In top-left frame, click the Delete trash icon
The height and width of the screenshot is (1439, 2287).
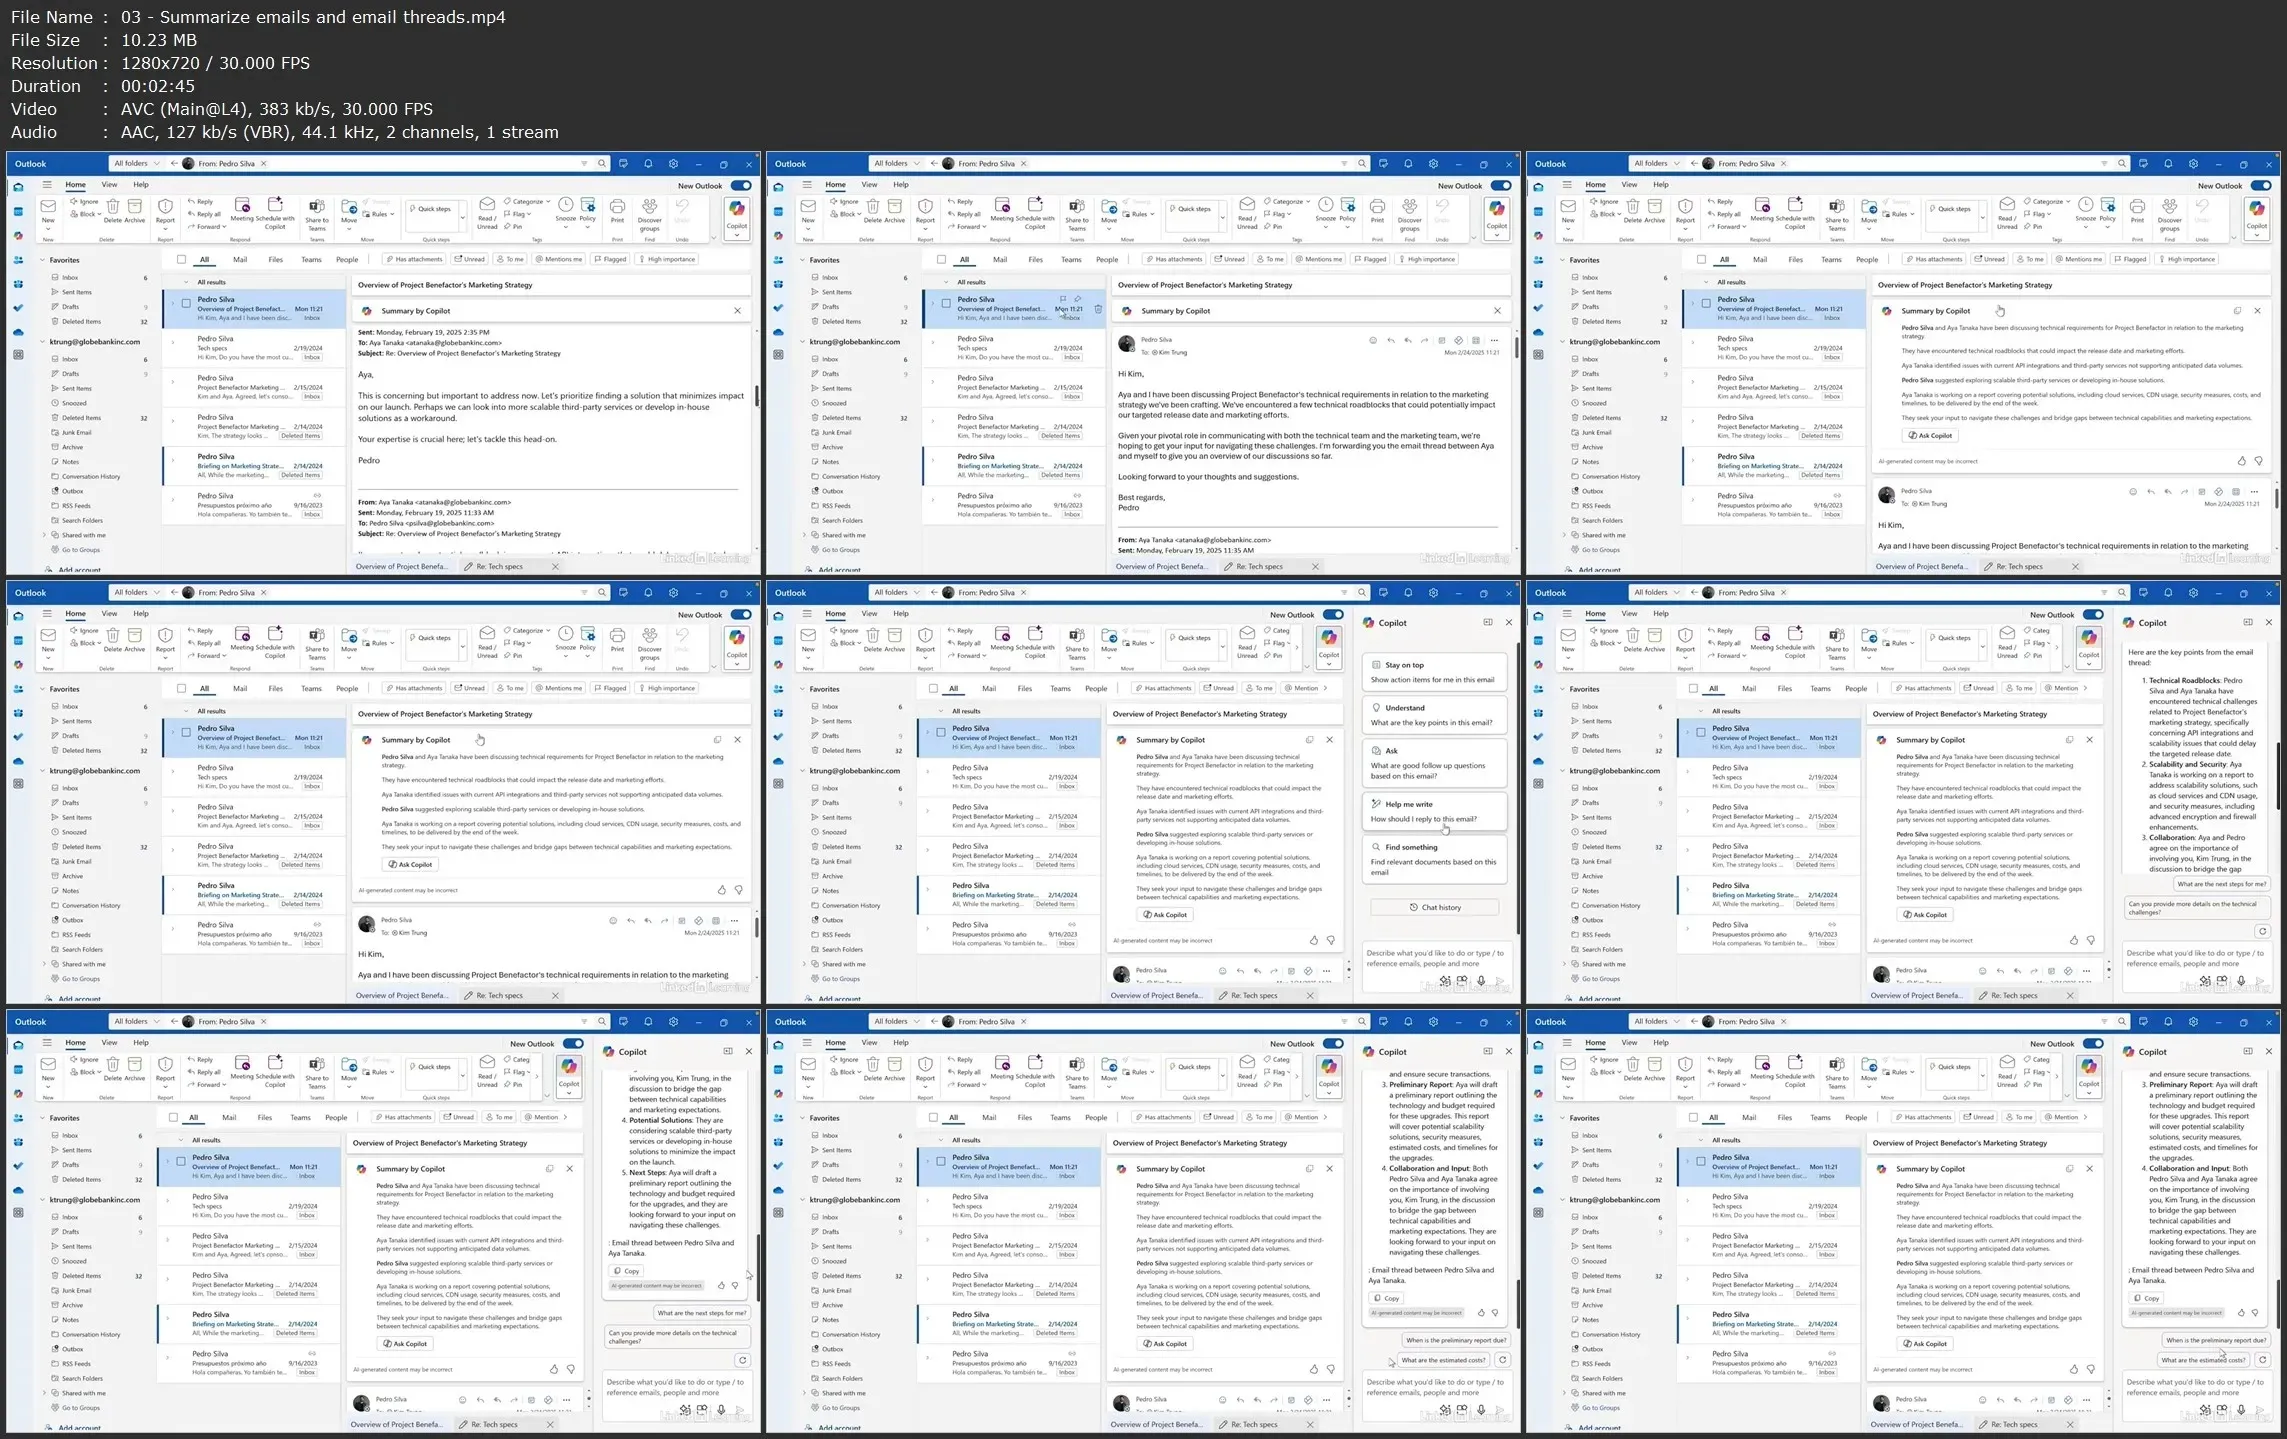click(113, 206)
